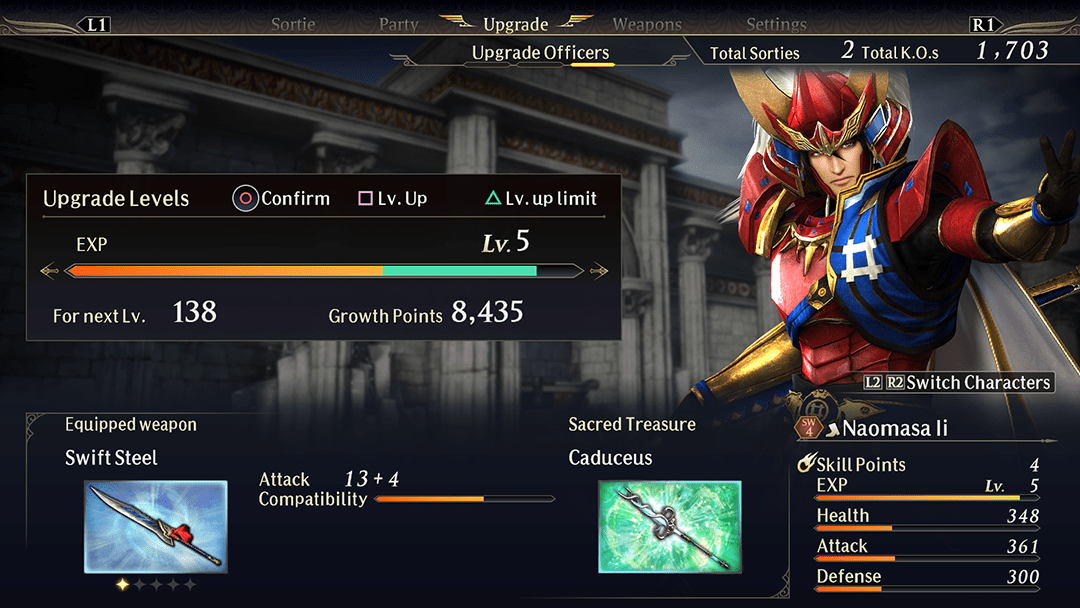Click the SW4 badge beside Naomasa Ii
The height and width of the screenshot is (608, 1080).
809,427
